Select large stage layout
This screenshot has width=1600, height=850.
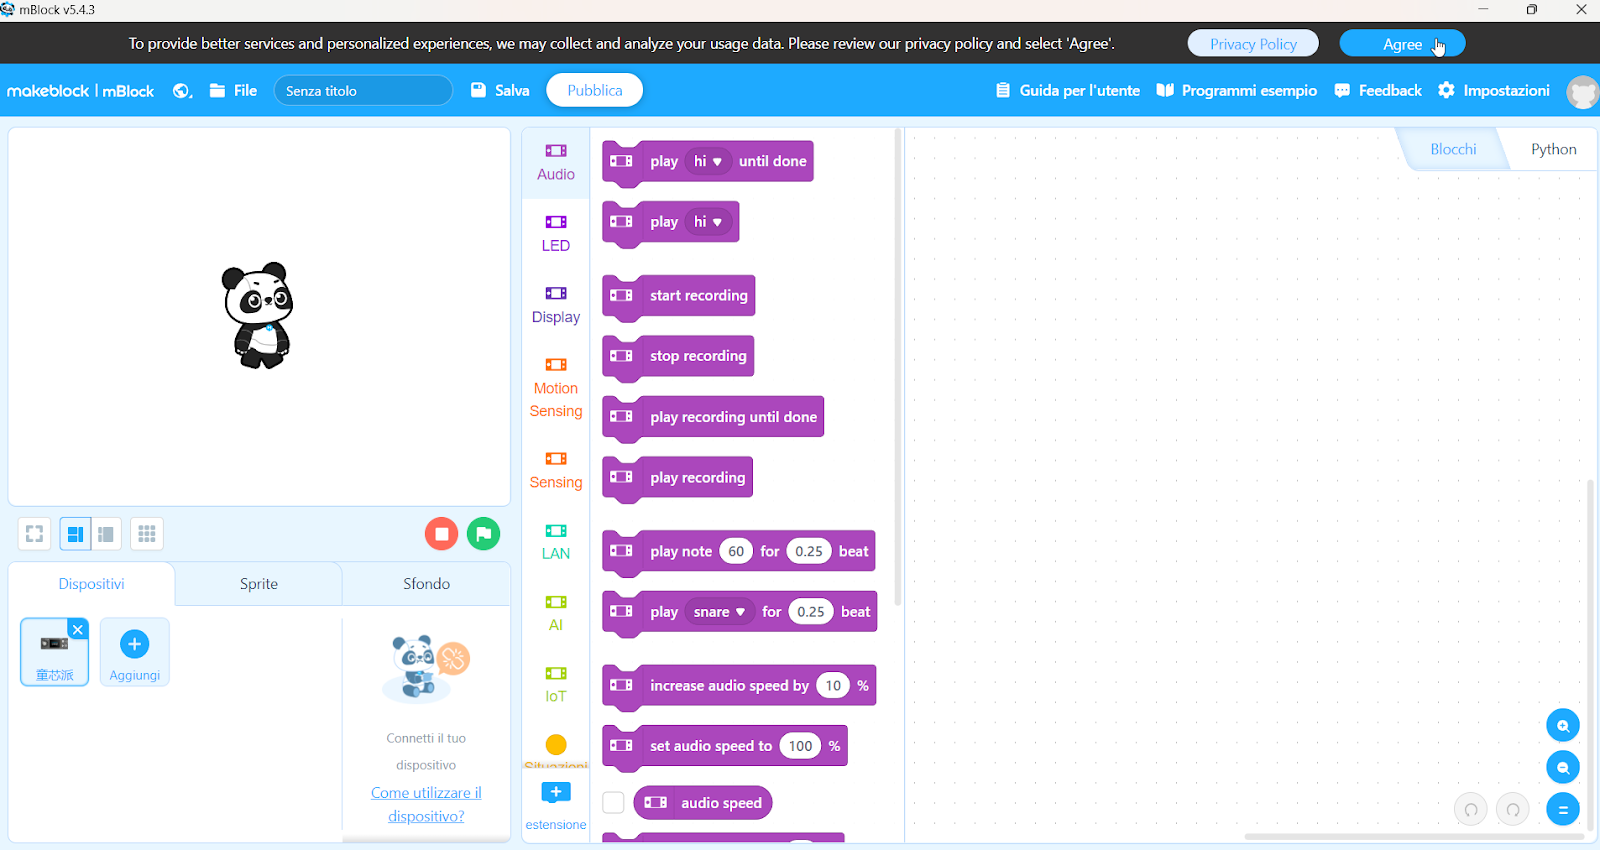point(75,534)
